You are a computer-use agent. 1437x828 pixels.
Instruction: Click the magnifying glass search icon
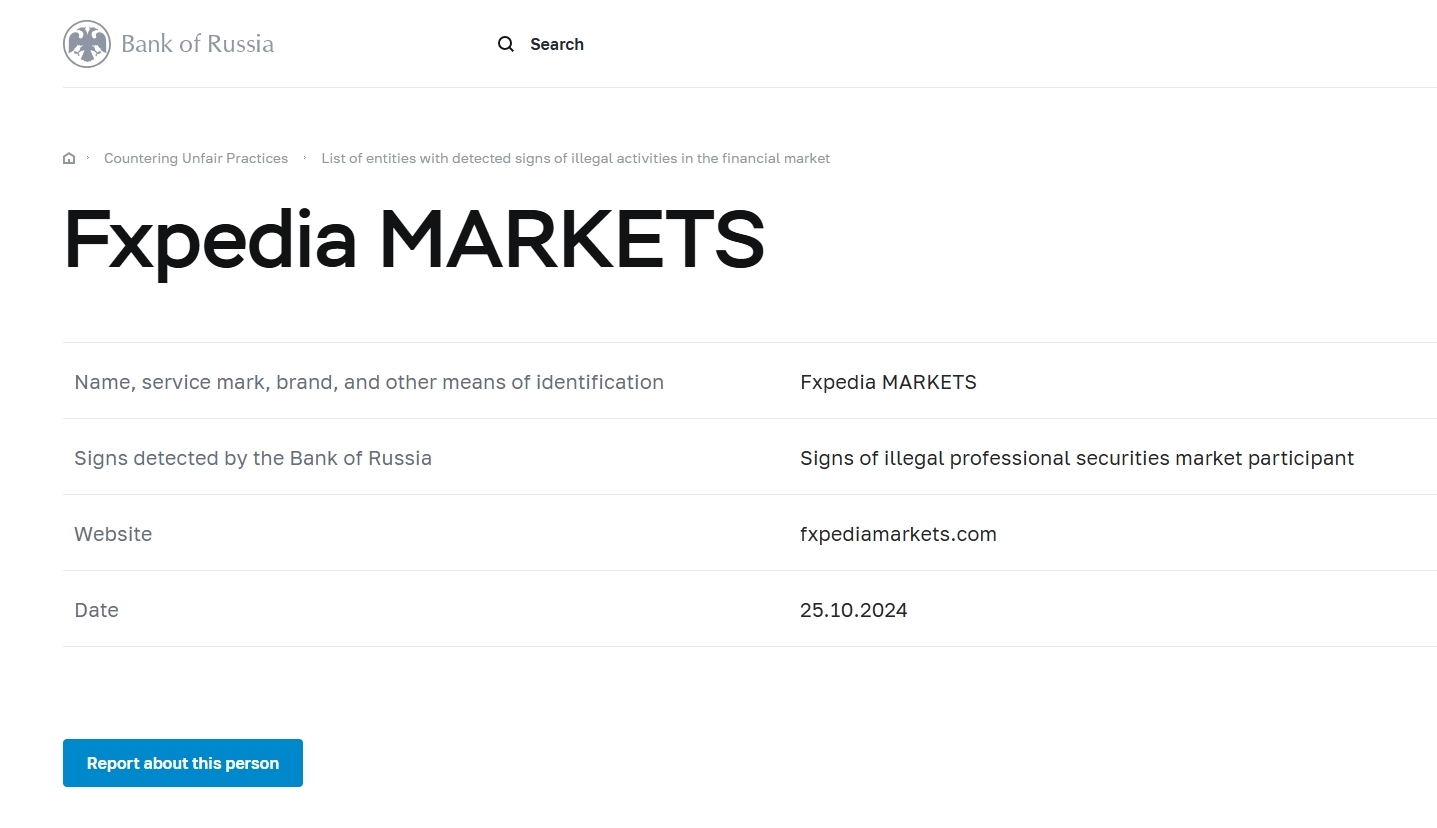(x=506, y=44)
